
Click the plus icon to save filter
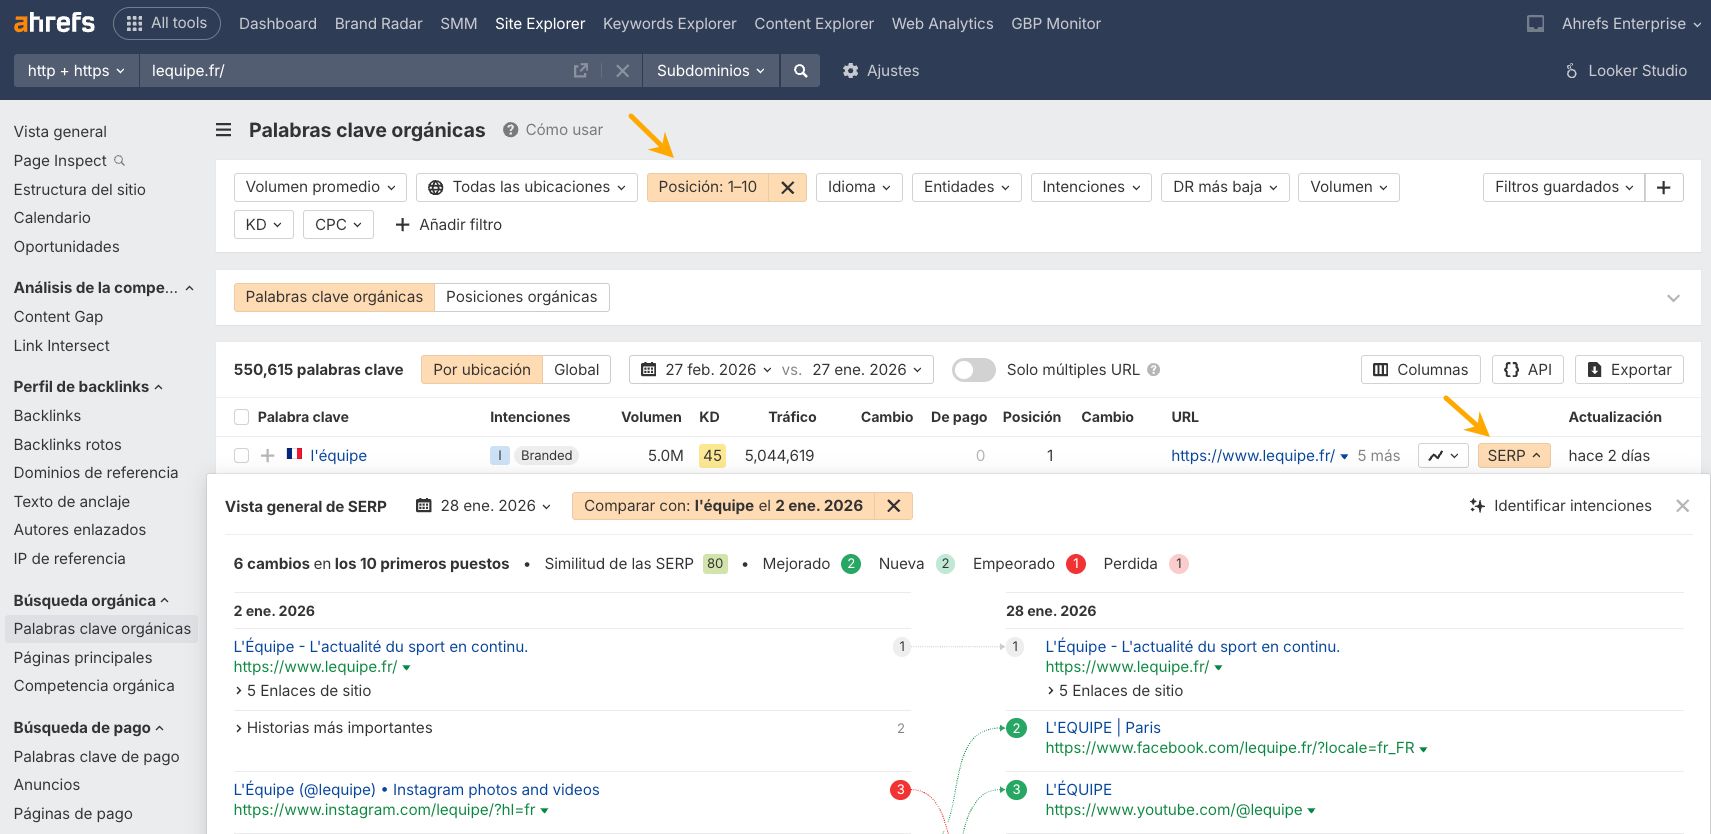point(1663,188)
